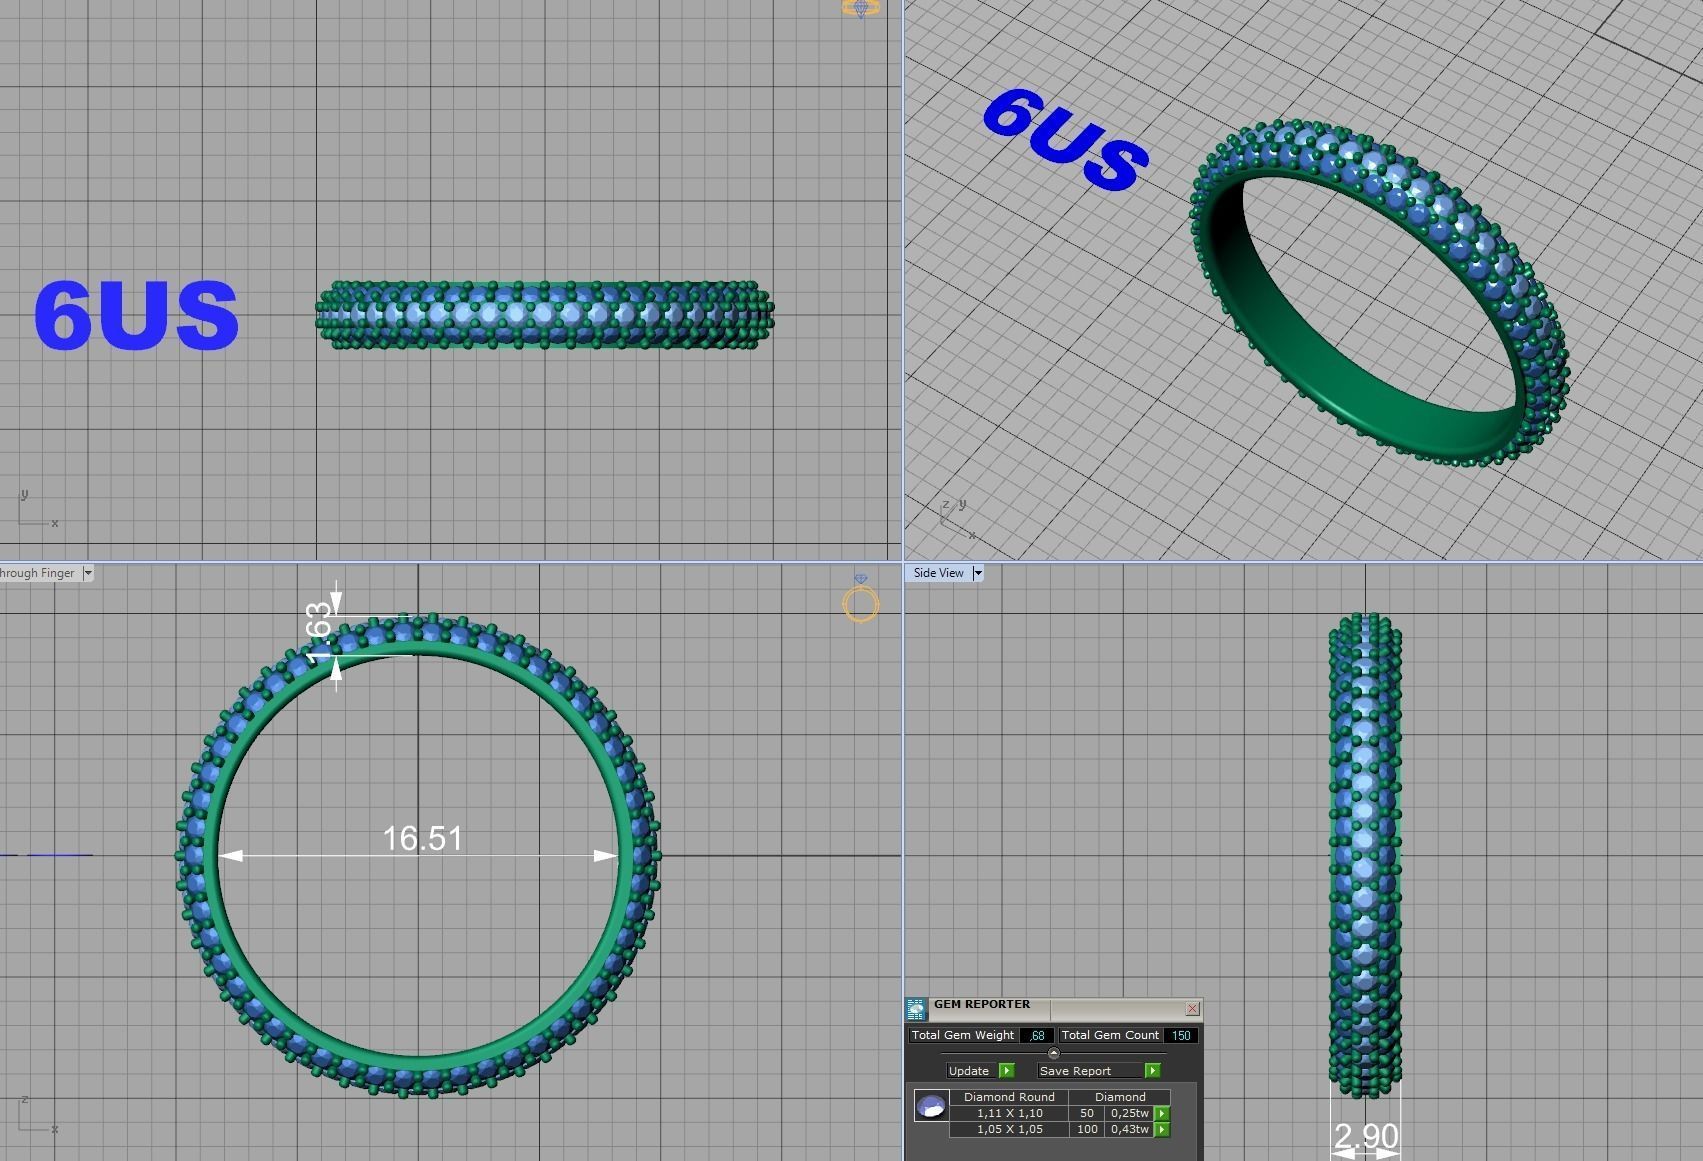1703x1161 pixels.
Task: Click the orange ring icon above top-left viewport
Action: click(x=861, y=8)
